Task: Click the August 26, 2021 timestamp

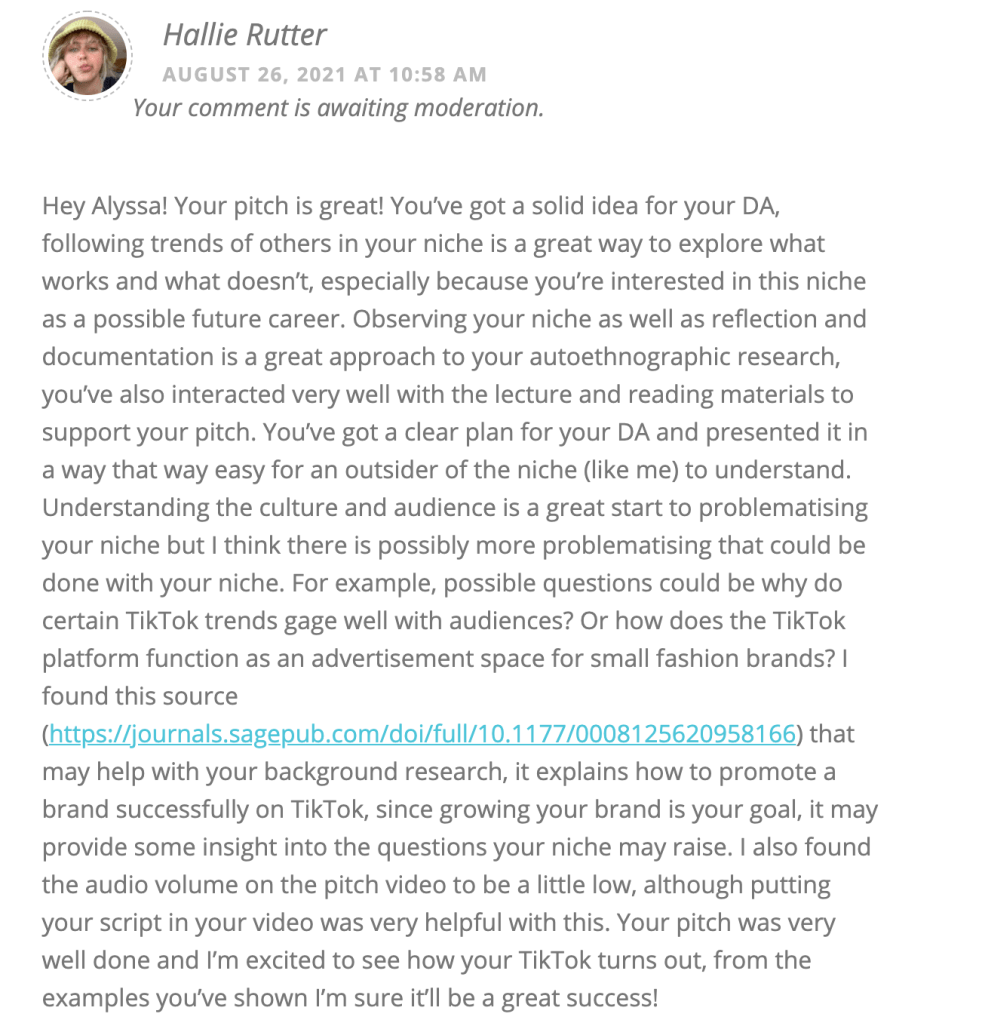Action: tap(324, 75)
